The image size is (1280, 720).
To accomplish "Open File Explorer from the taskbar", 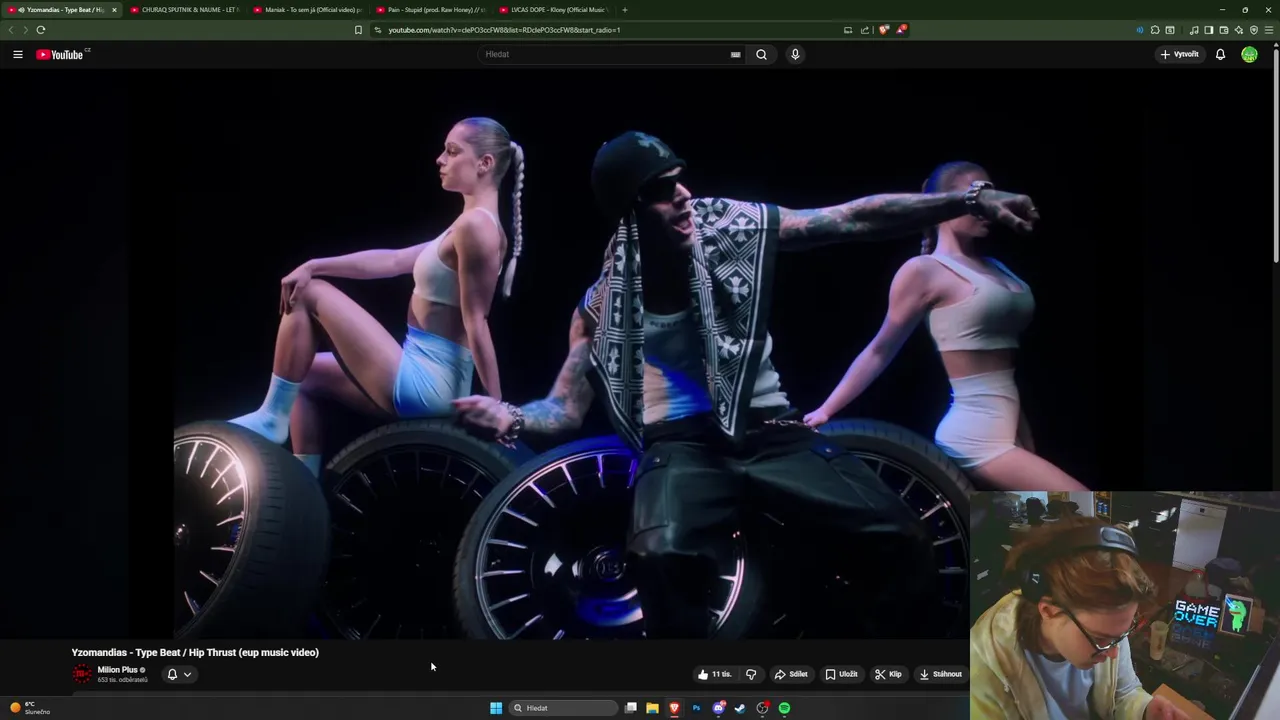I will pos(652,708).
